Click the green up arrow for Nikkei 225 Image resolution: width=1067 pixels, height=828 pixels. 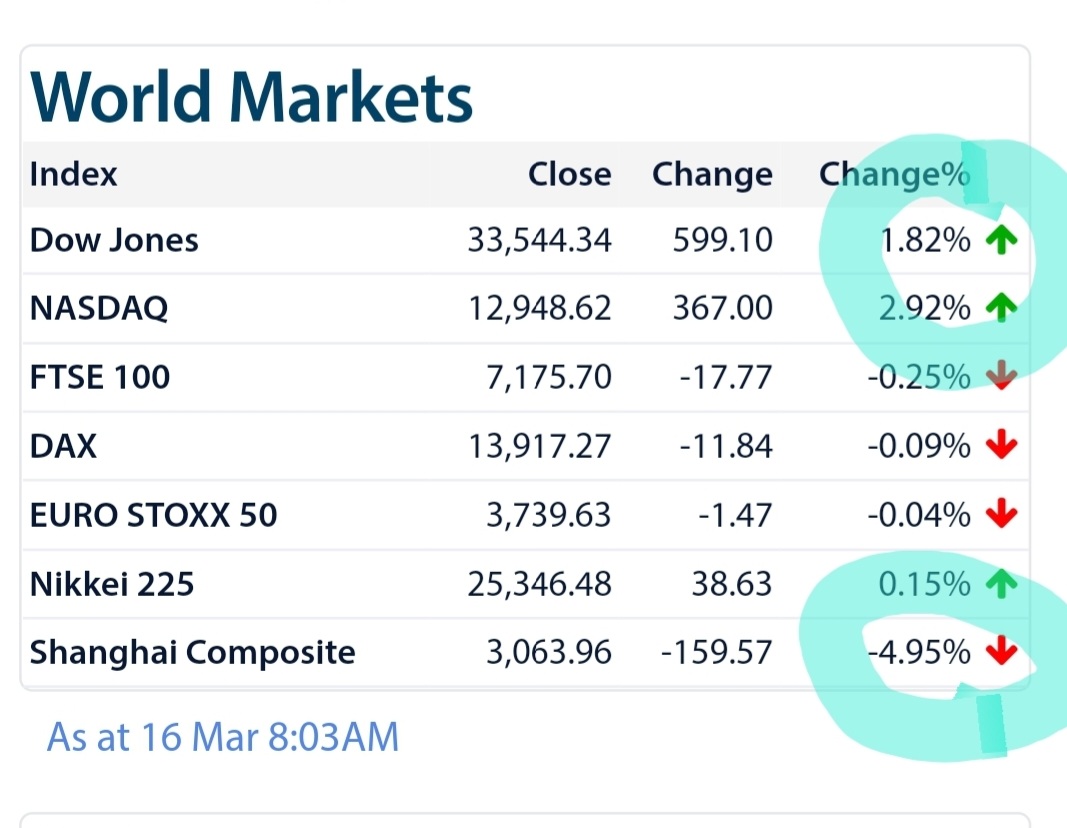click(x=1001, y=584)
